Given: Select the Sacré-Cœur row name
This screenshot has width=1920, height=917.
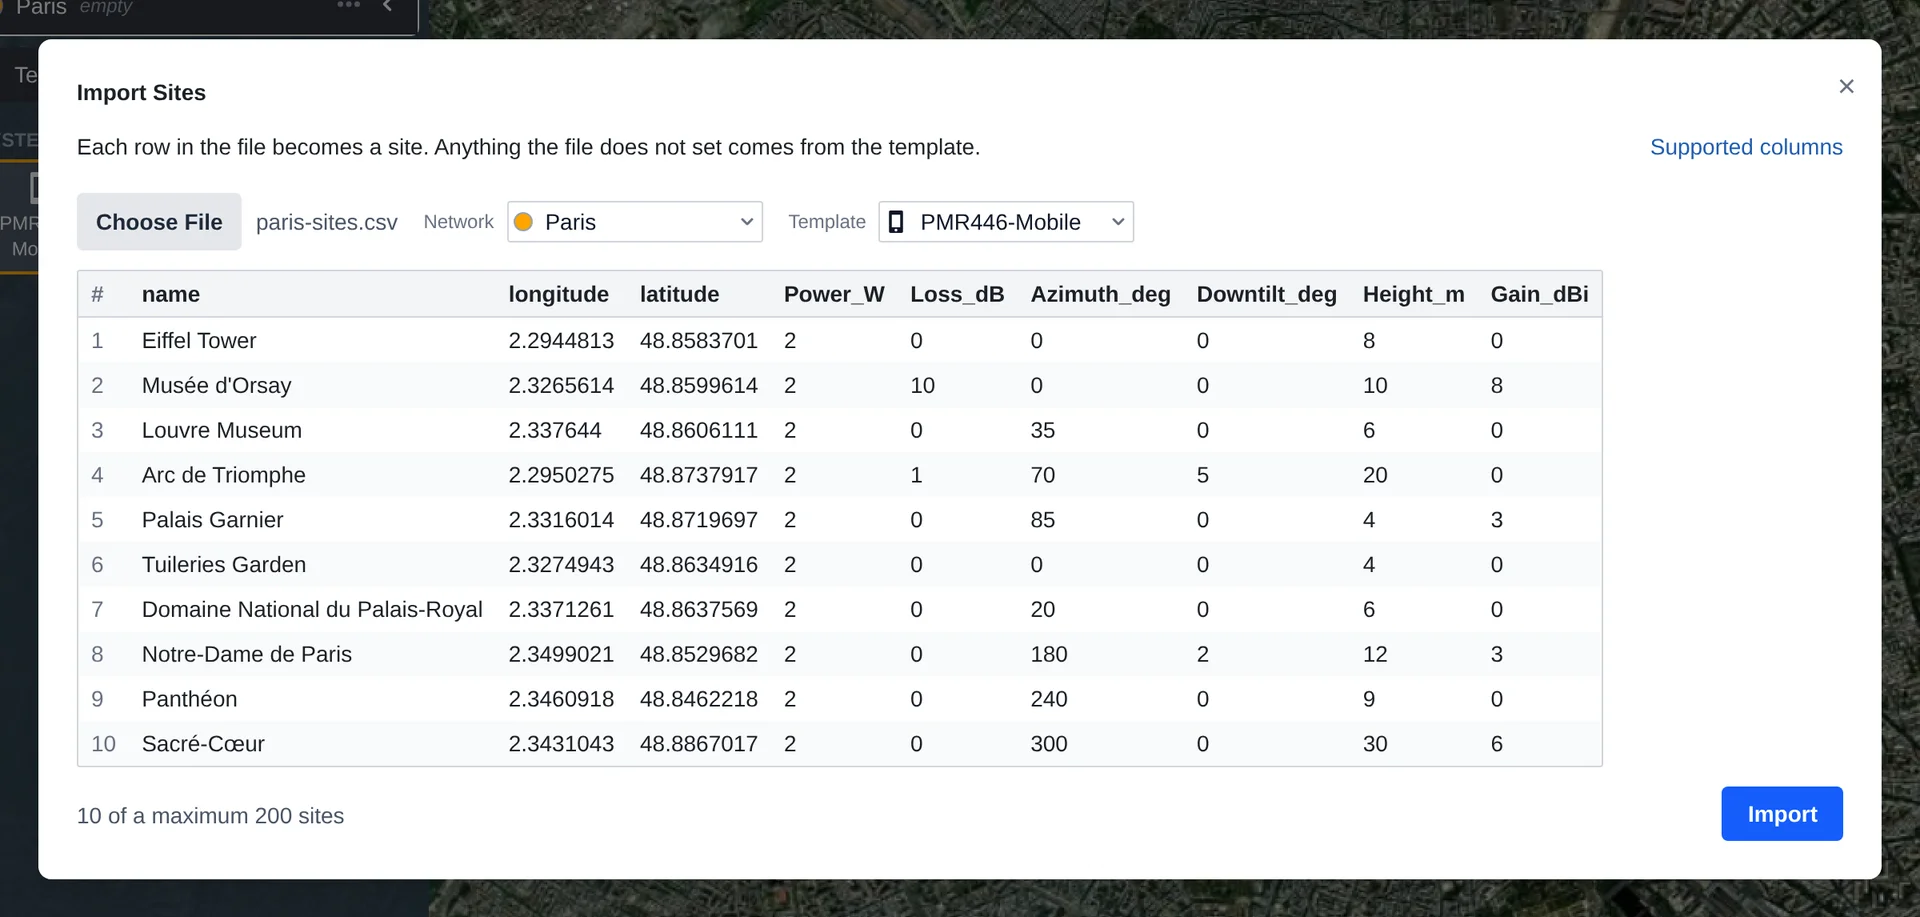Looking at the screenshot, I should pos(203,744).
